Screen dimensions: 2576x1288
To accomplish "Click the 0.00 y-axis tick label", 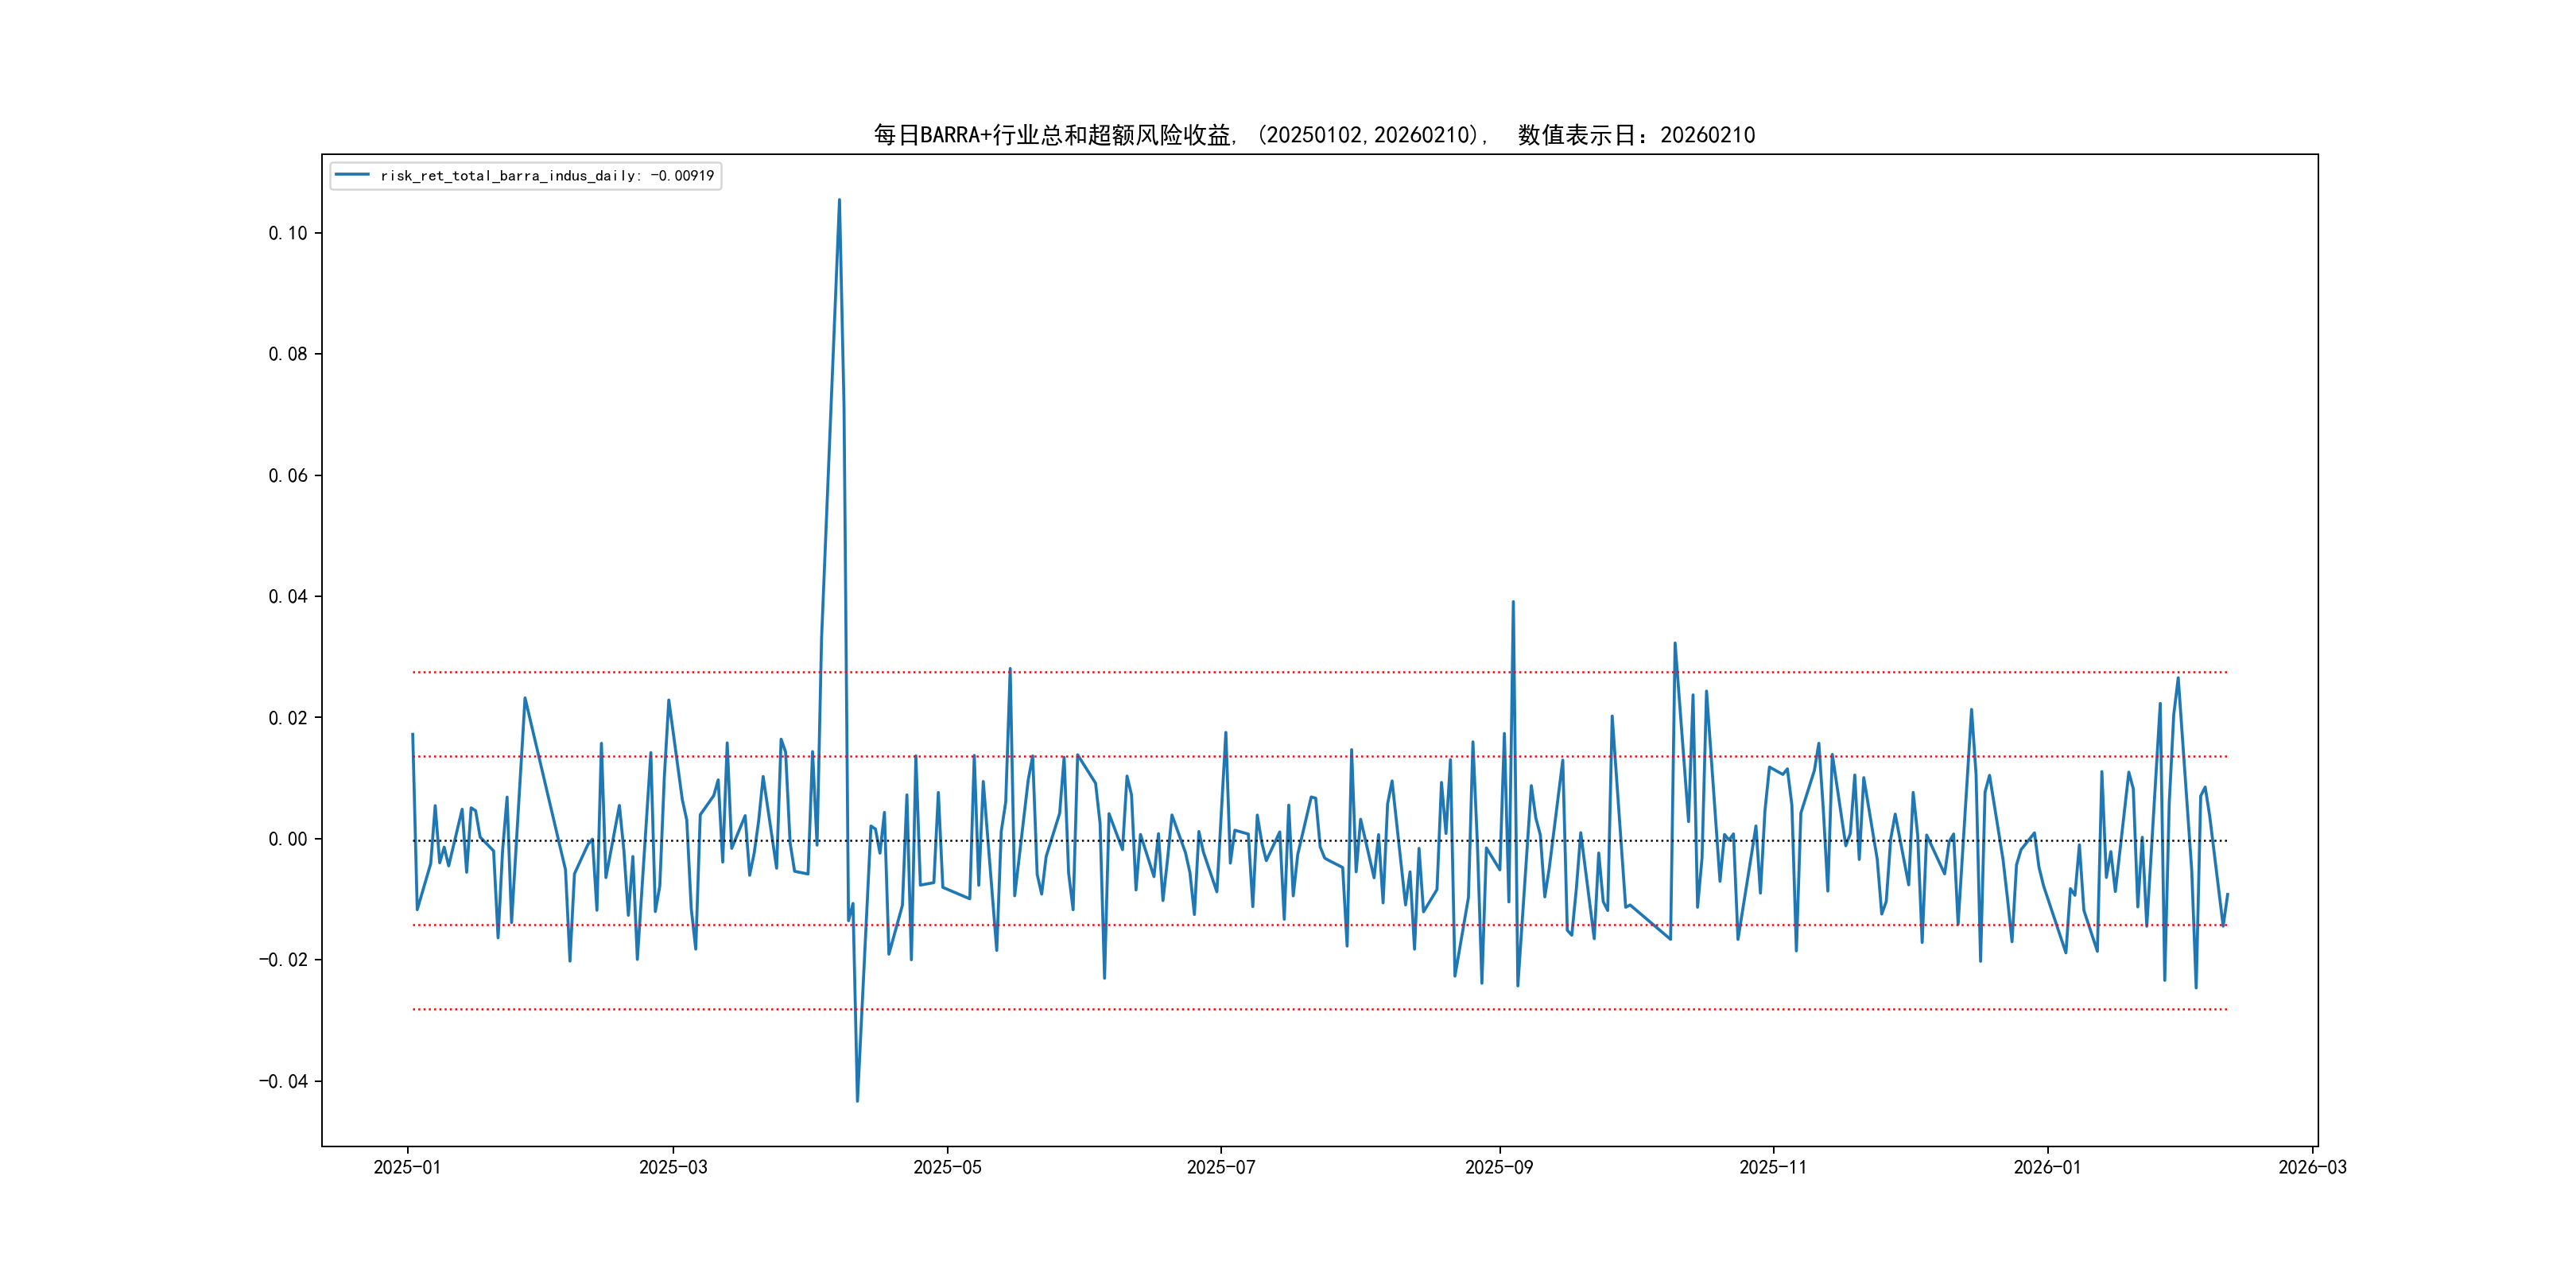I will point(288,839).
